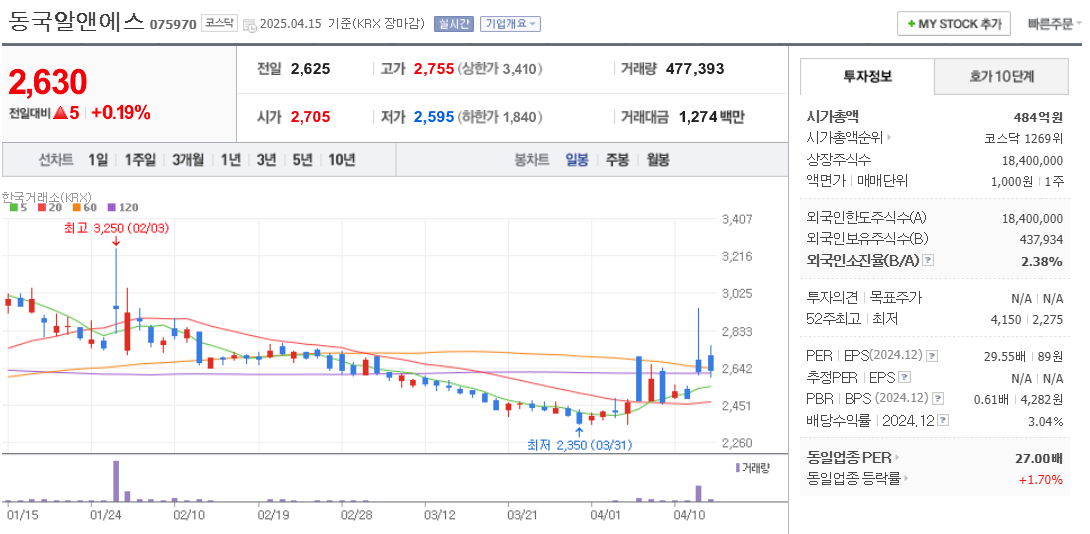Open help icon beside 배당수익률 2024.12
This screenshot has width=1090, height=534.
point(943,421)
